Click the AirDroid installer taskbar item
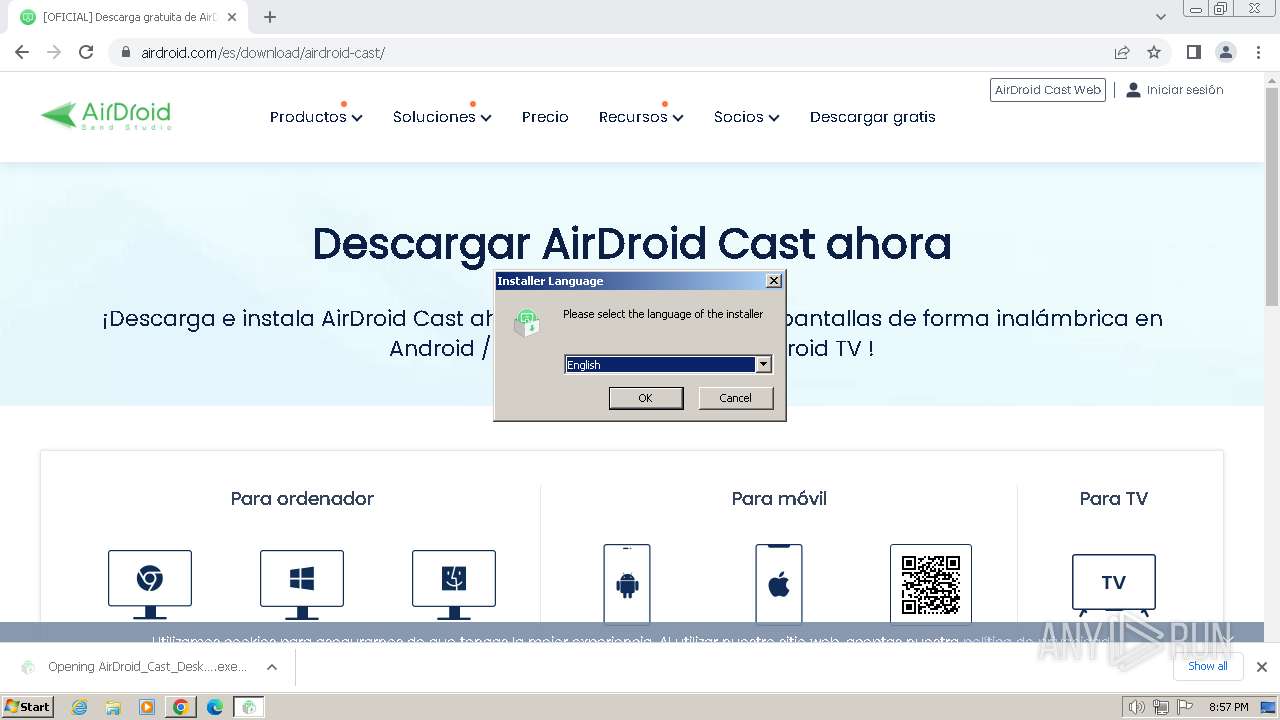Viewport: 1280px width, 720px height. click(x=249, y=707)
